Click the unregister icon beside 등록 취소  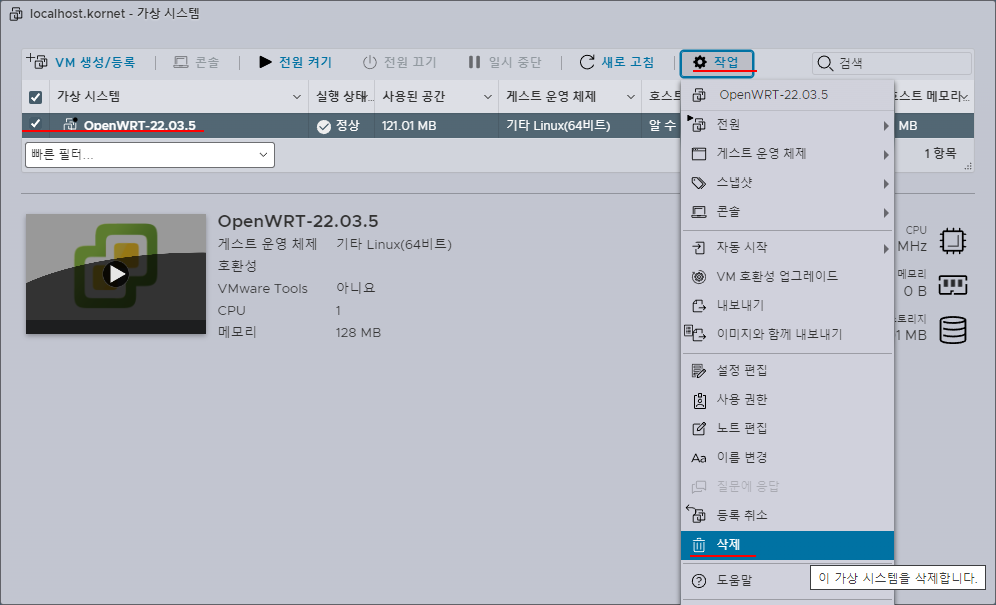click(x=697, y=513)
